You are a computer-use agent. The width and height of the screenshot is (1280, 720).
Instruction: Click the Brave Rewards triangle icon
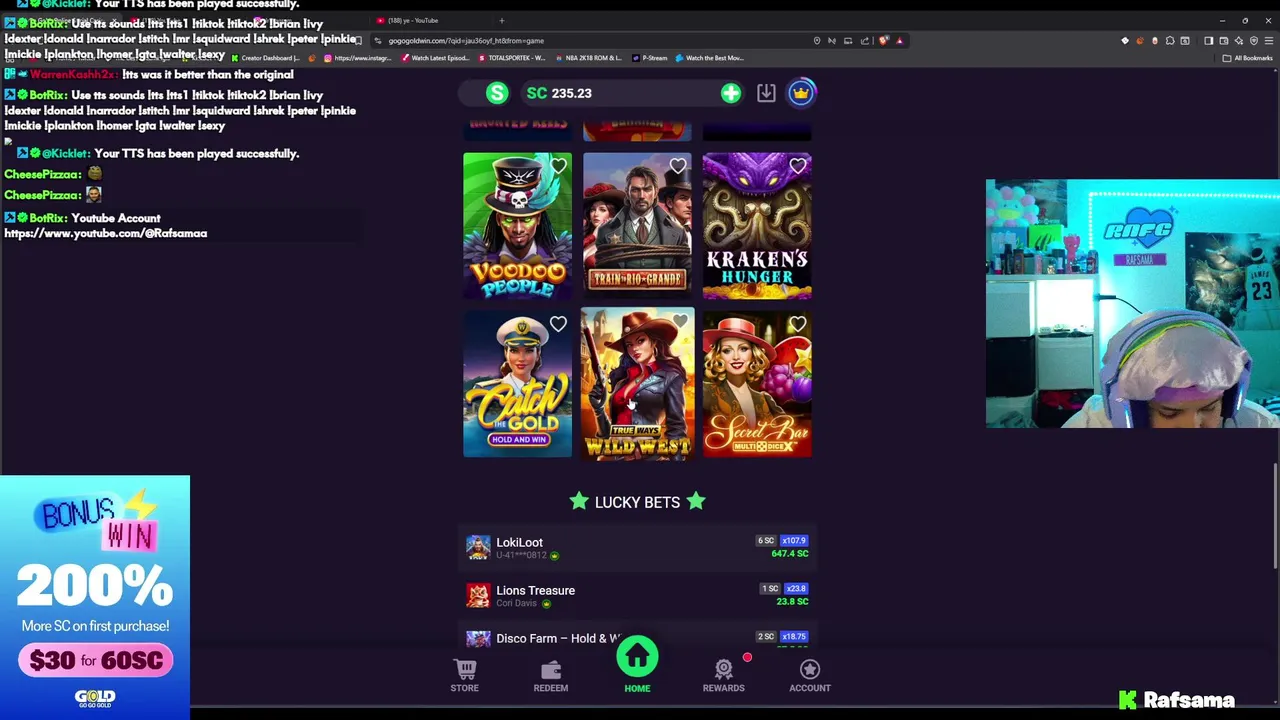click(x=900, y=41)
